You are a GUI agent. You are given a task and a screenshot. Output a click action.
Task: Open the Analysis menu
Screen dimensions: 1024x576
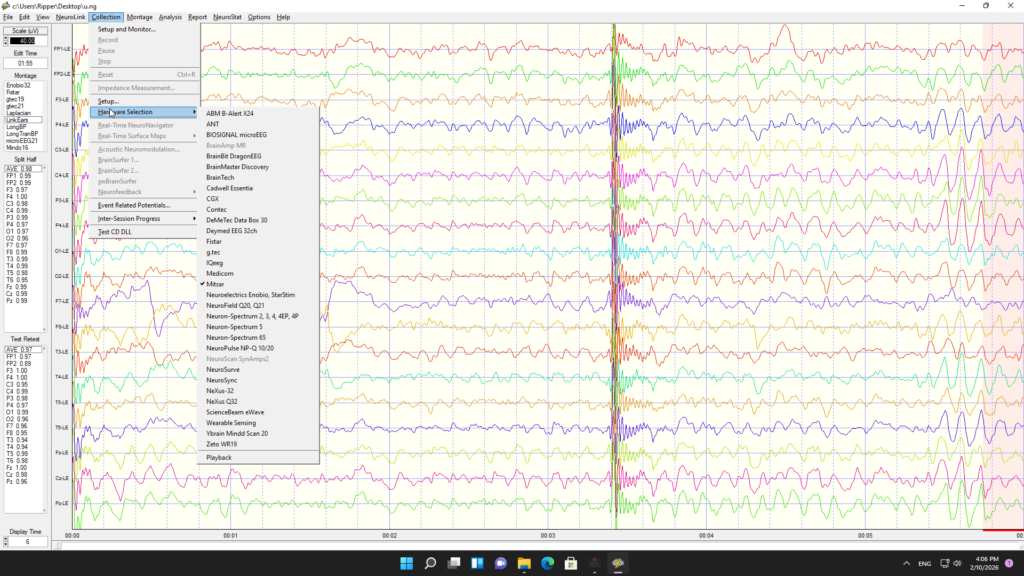pos(170,17)
